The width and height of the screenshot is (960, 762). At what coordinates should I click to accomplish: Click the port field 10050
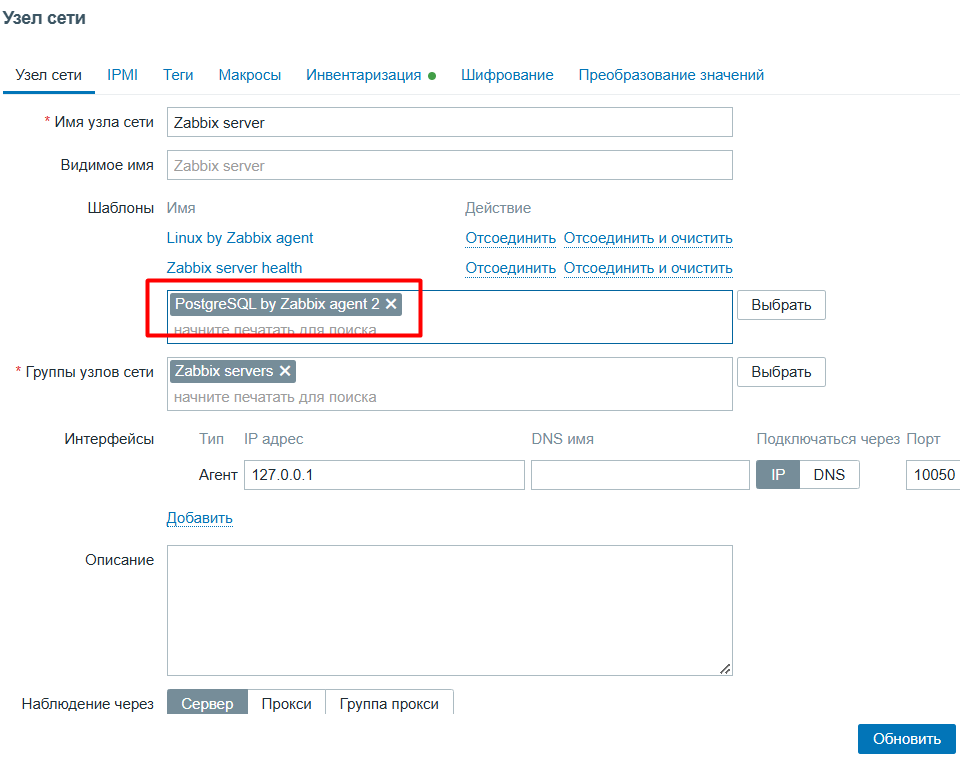click(933, 475)
